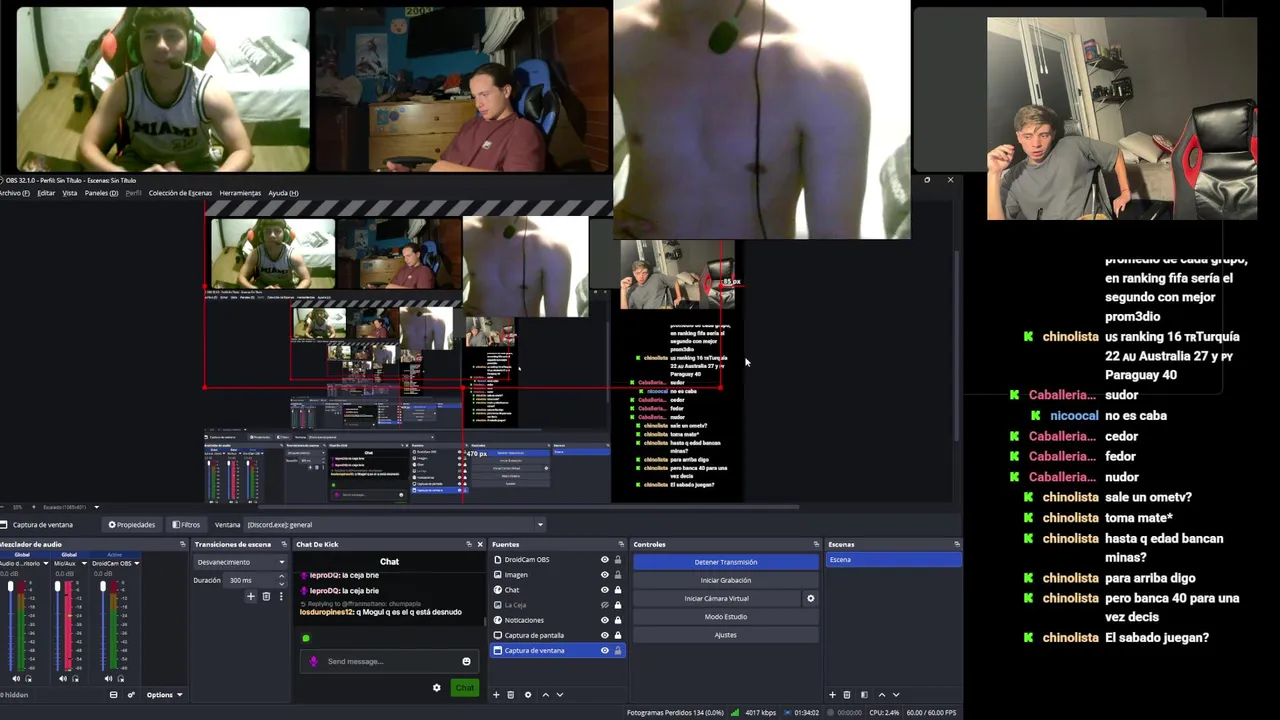The width and height of the screenshot is (1280, 720).
Task: Open the Vista menu
Action: [70, 193]
